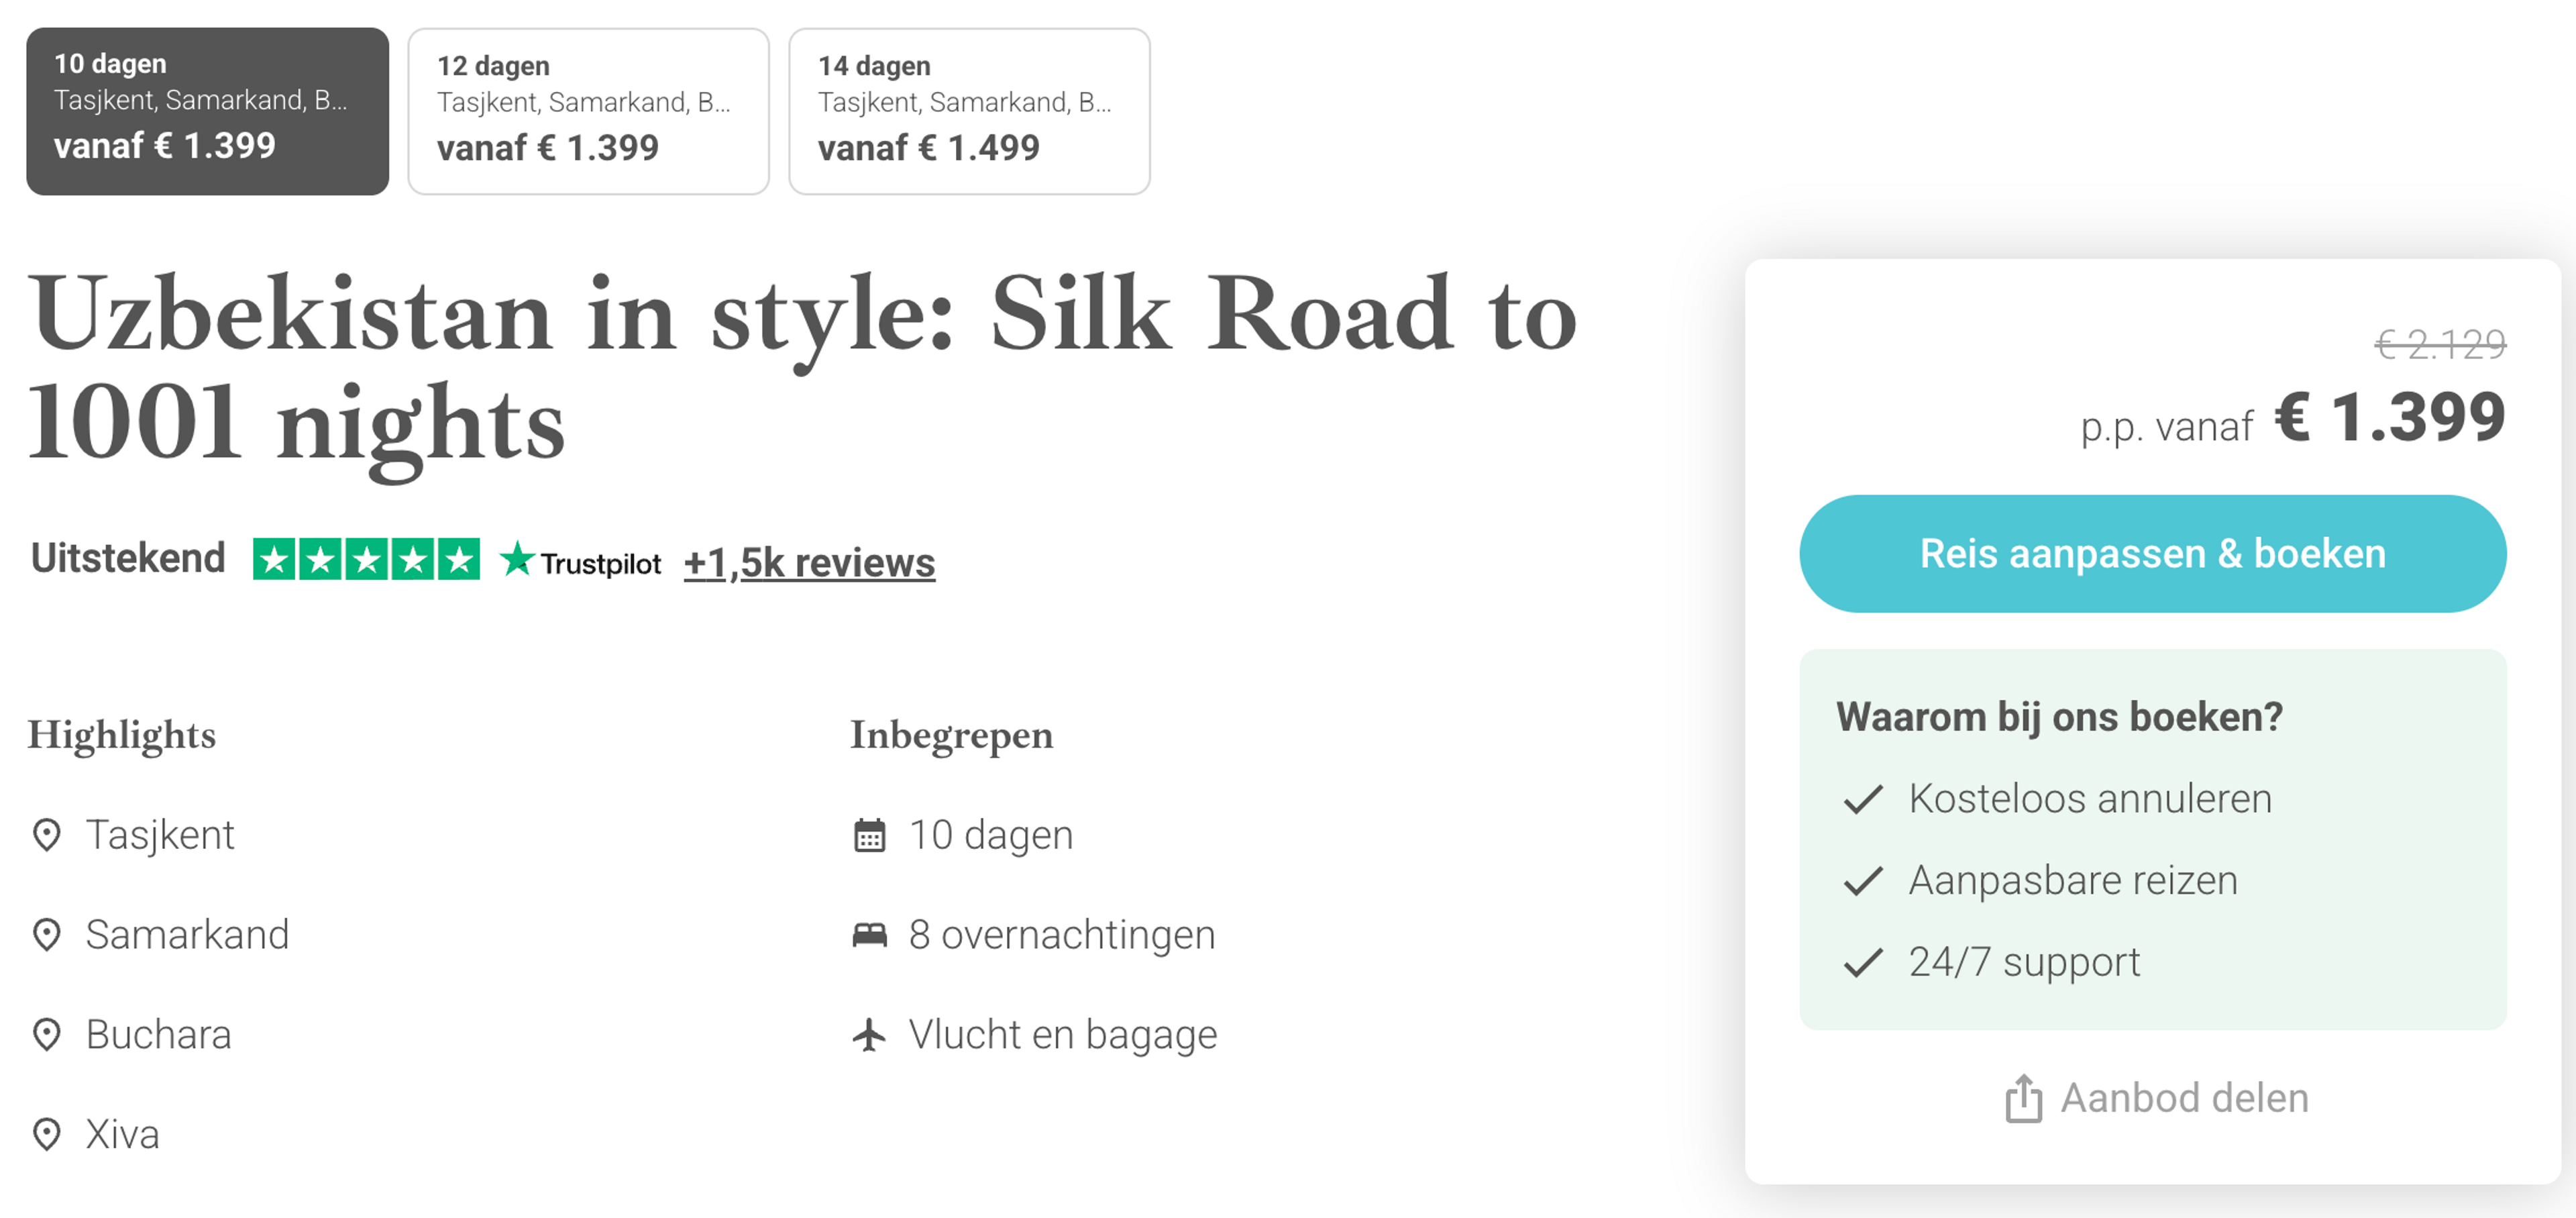
Task: Click the checkmark beside 24/7 support
Action: (1863, 963)
